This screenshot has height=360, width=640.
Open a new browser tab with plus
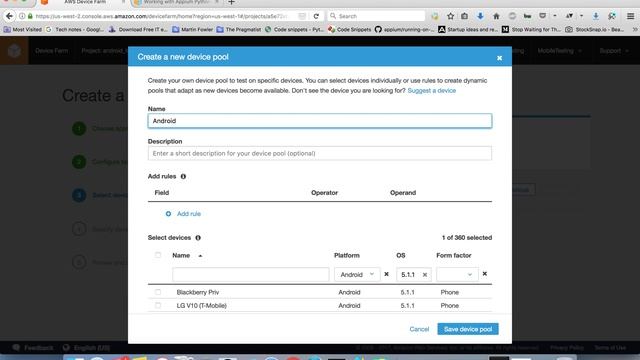coord(231,2)
